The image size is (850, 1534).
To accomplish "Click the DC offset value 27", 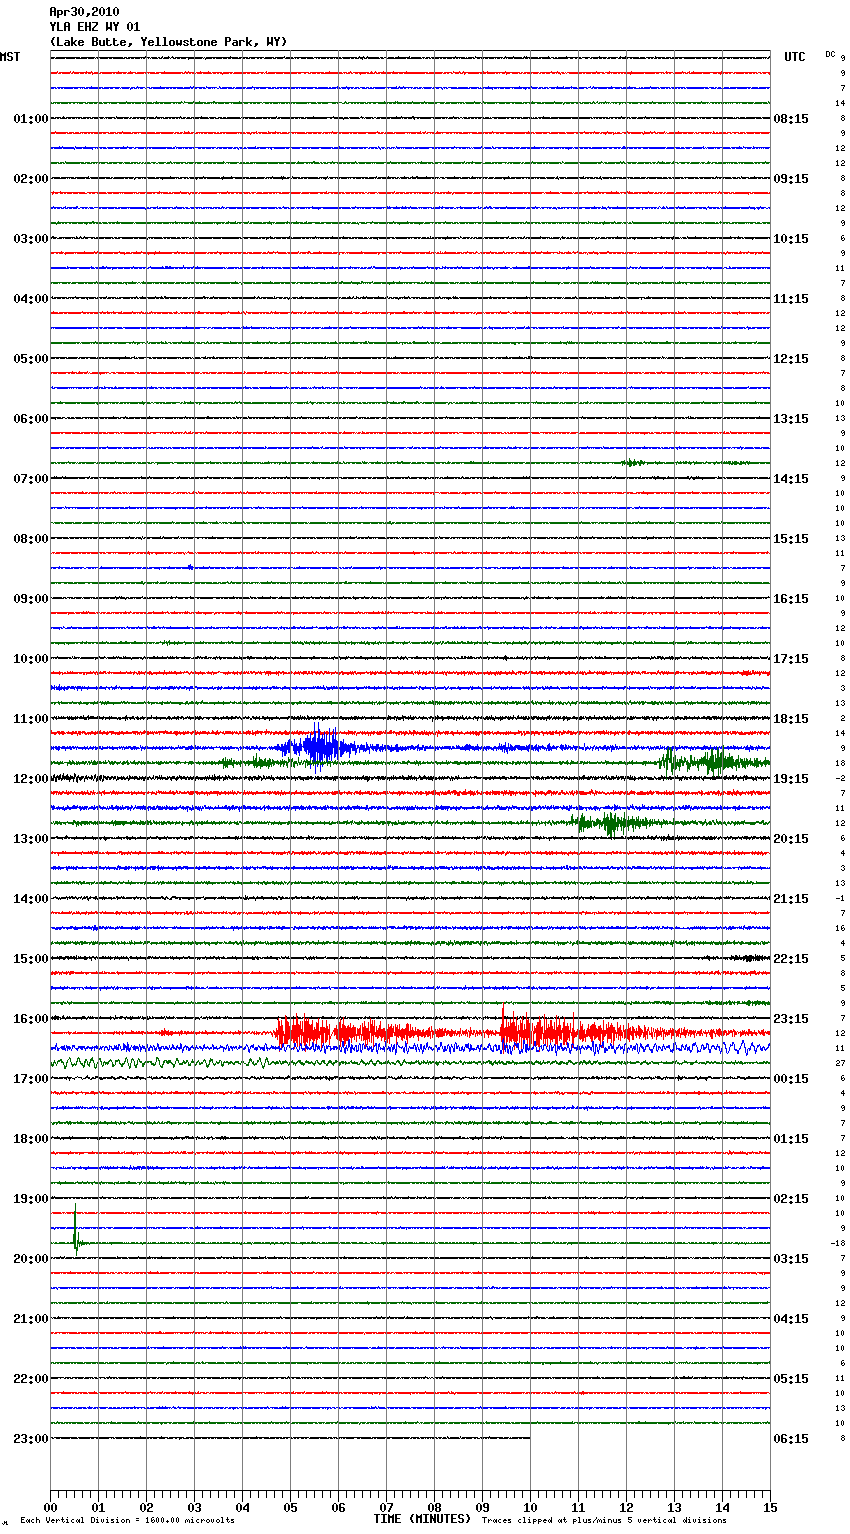I will pos(841,1063).
